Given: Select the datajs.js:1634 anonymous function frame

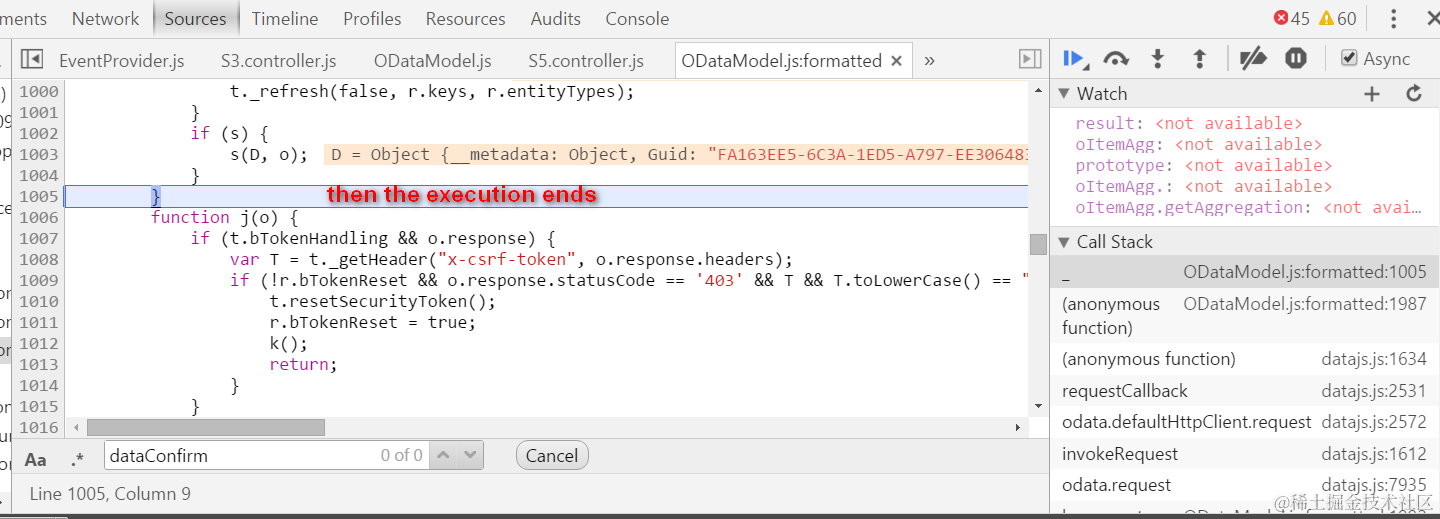Looking at the screenshot, I should coord(1244,359).
